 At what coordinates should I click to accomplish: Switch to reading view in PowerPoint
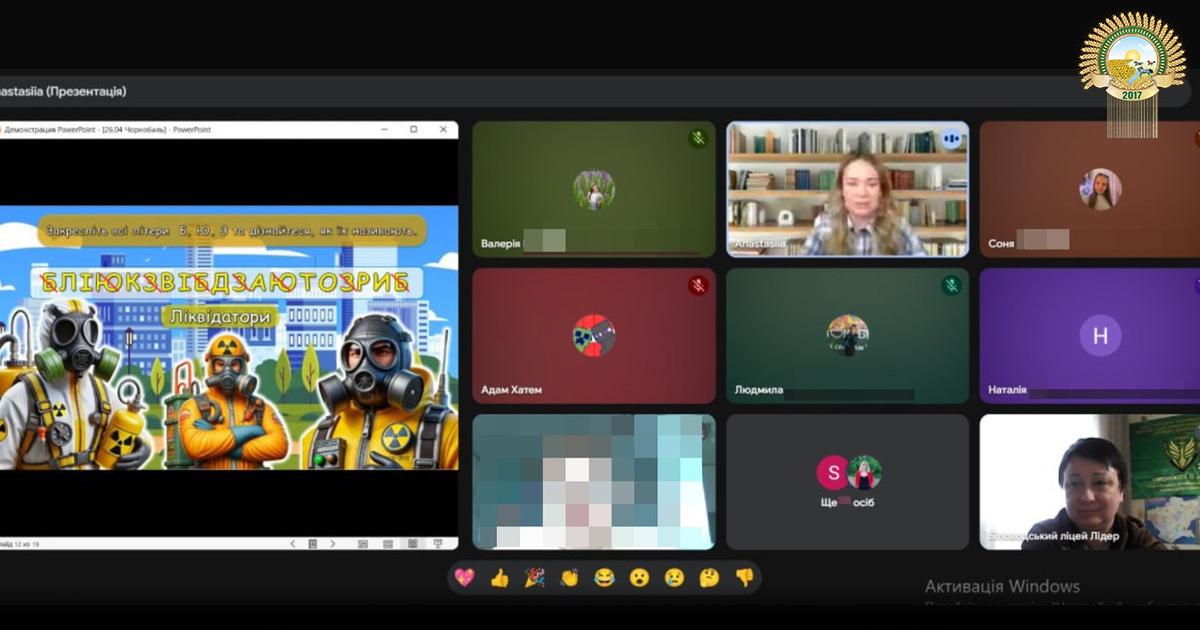pos(412,544)
